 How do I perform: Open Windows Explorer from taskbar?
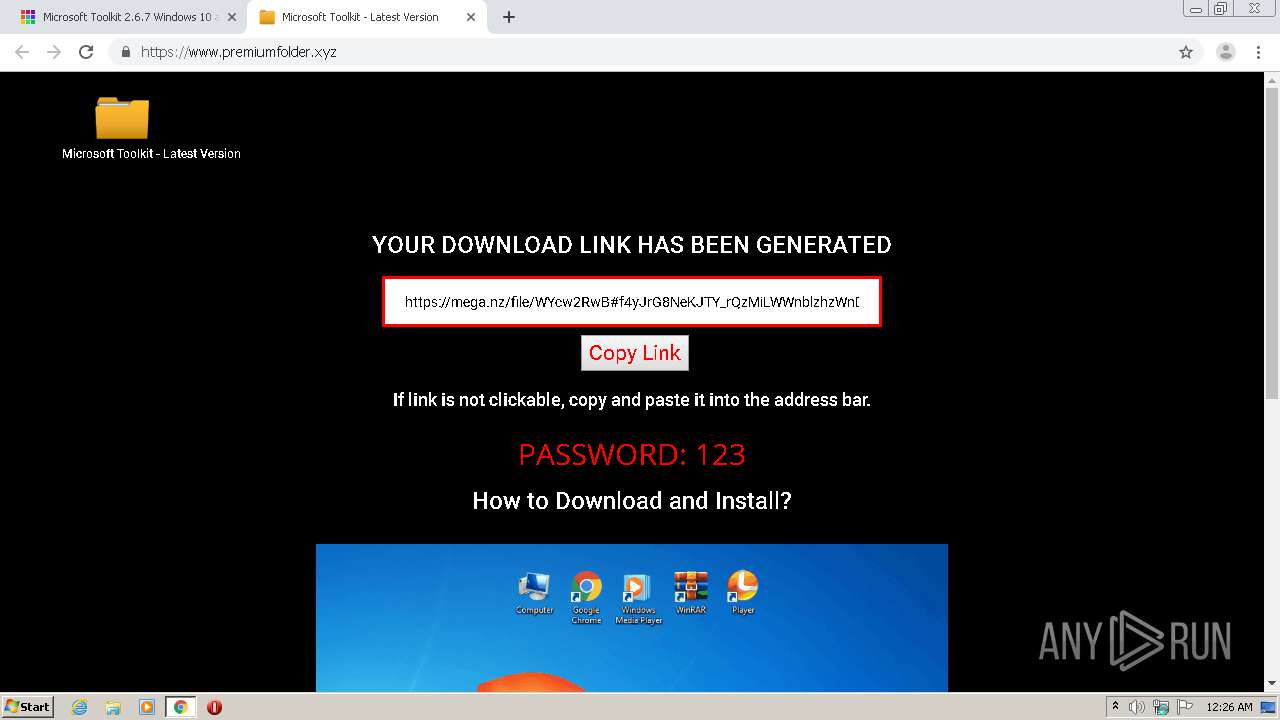coord(113,707)
